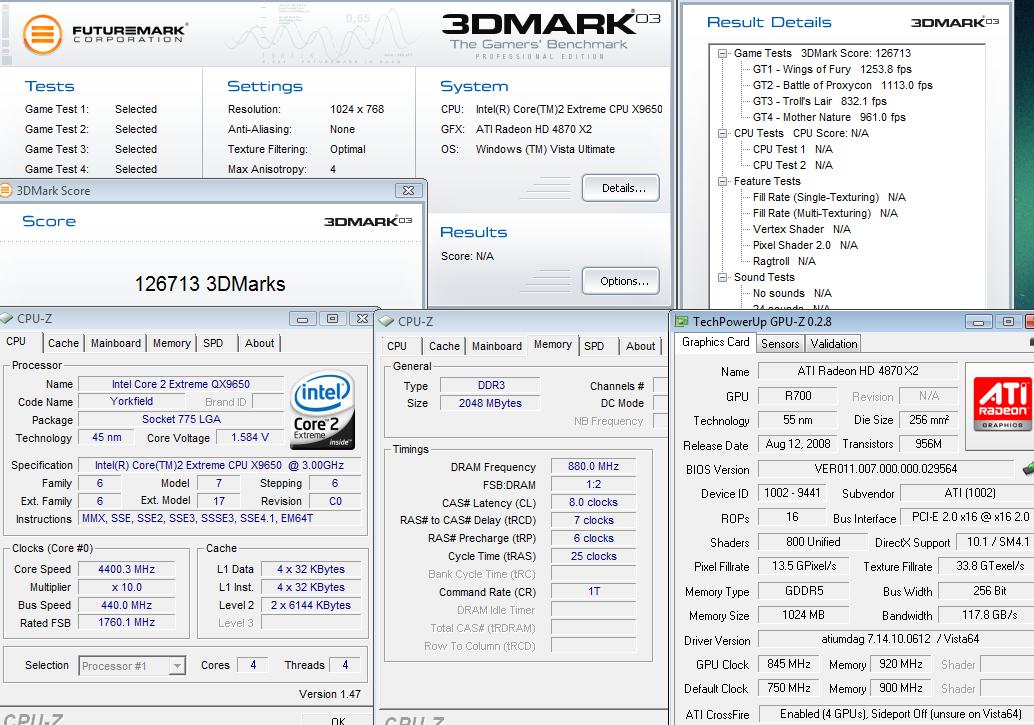Click the 126713 3DMarks score text
Viewport: 1034px width, 725px height.
point(210,284)
